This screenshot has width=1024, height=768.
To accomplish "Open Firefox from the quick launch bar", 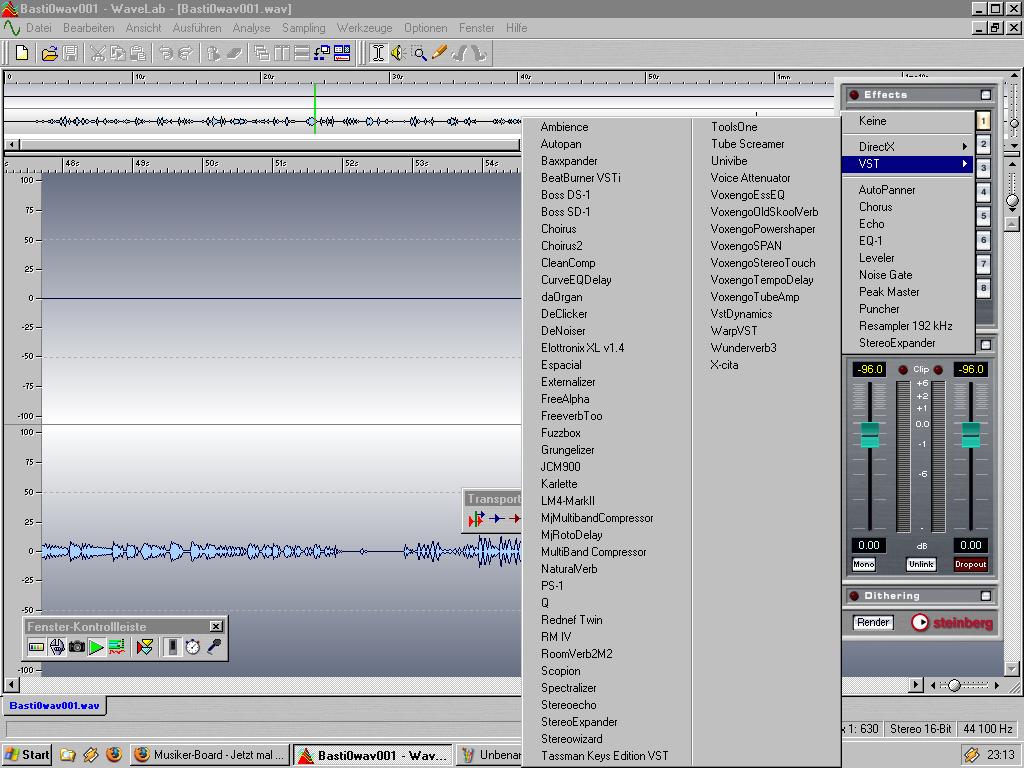I will pyautogui.click(x=114, y=755).
